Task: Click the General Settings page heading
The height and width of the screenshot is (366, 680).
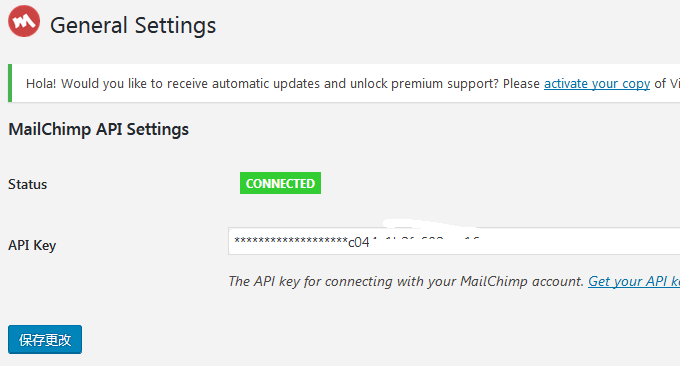Action: click(x=133, y=25)
